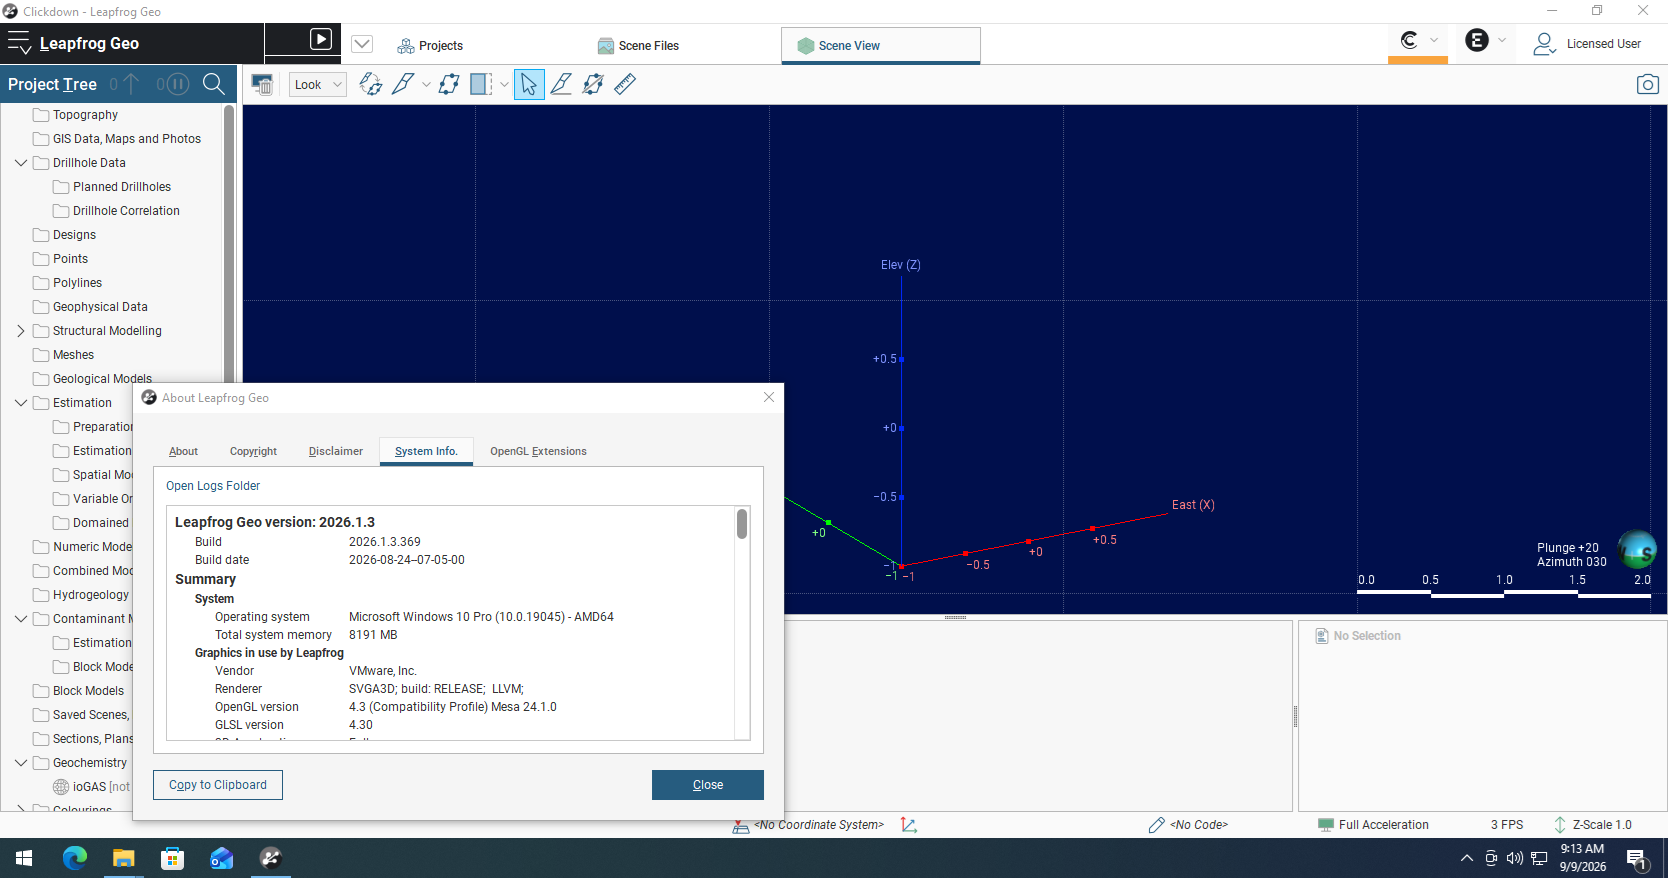The image size is (1668, 878).
Task: Collapse the Geochemistry folder
Action: point(21,763)
